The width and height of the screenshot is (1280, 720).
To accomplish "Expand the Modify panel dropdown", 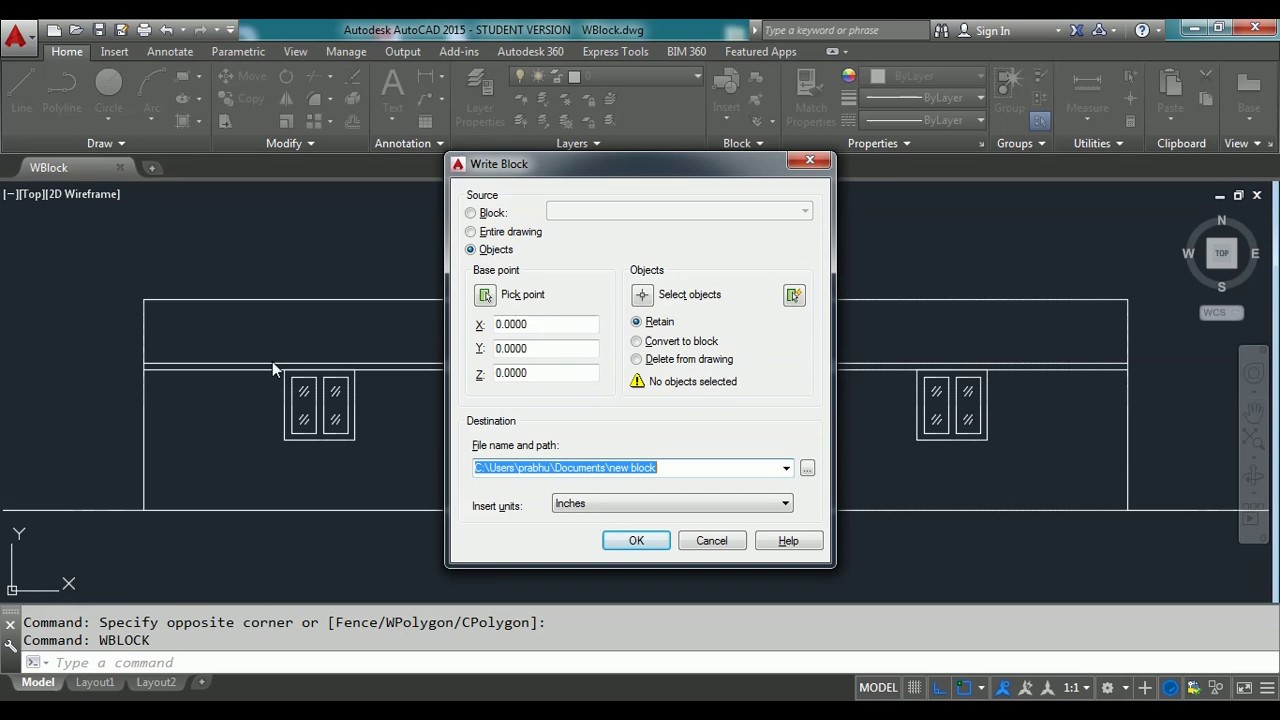I will (290, 143).
